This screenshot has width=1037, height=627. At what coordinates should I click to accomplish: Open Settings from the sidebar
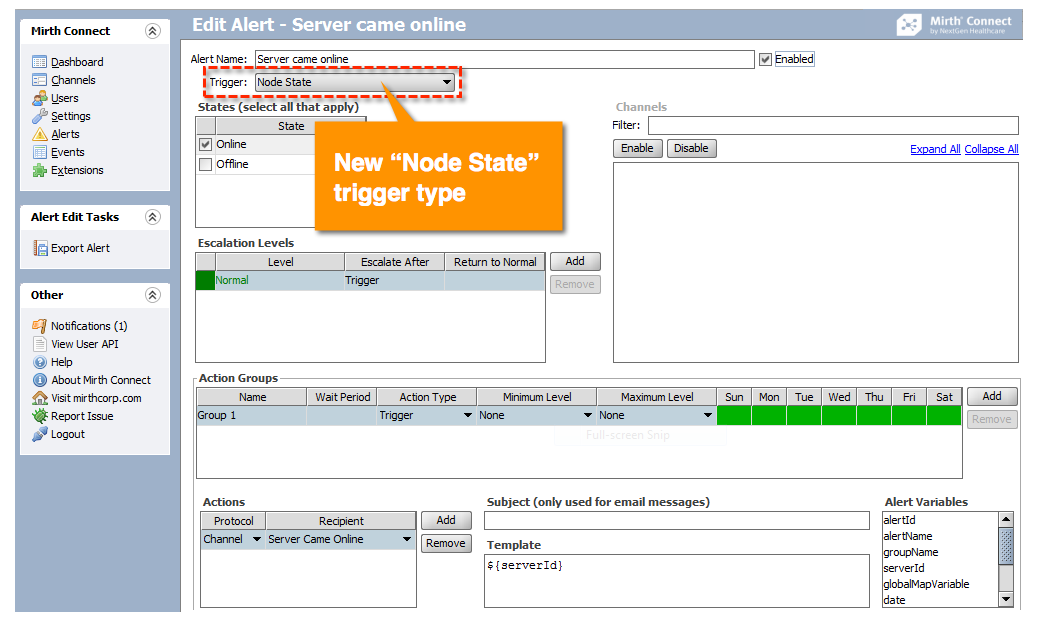71,116
